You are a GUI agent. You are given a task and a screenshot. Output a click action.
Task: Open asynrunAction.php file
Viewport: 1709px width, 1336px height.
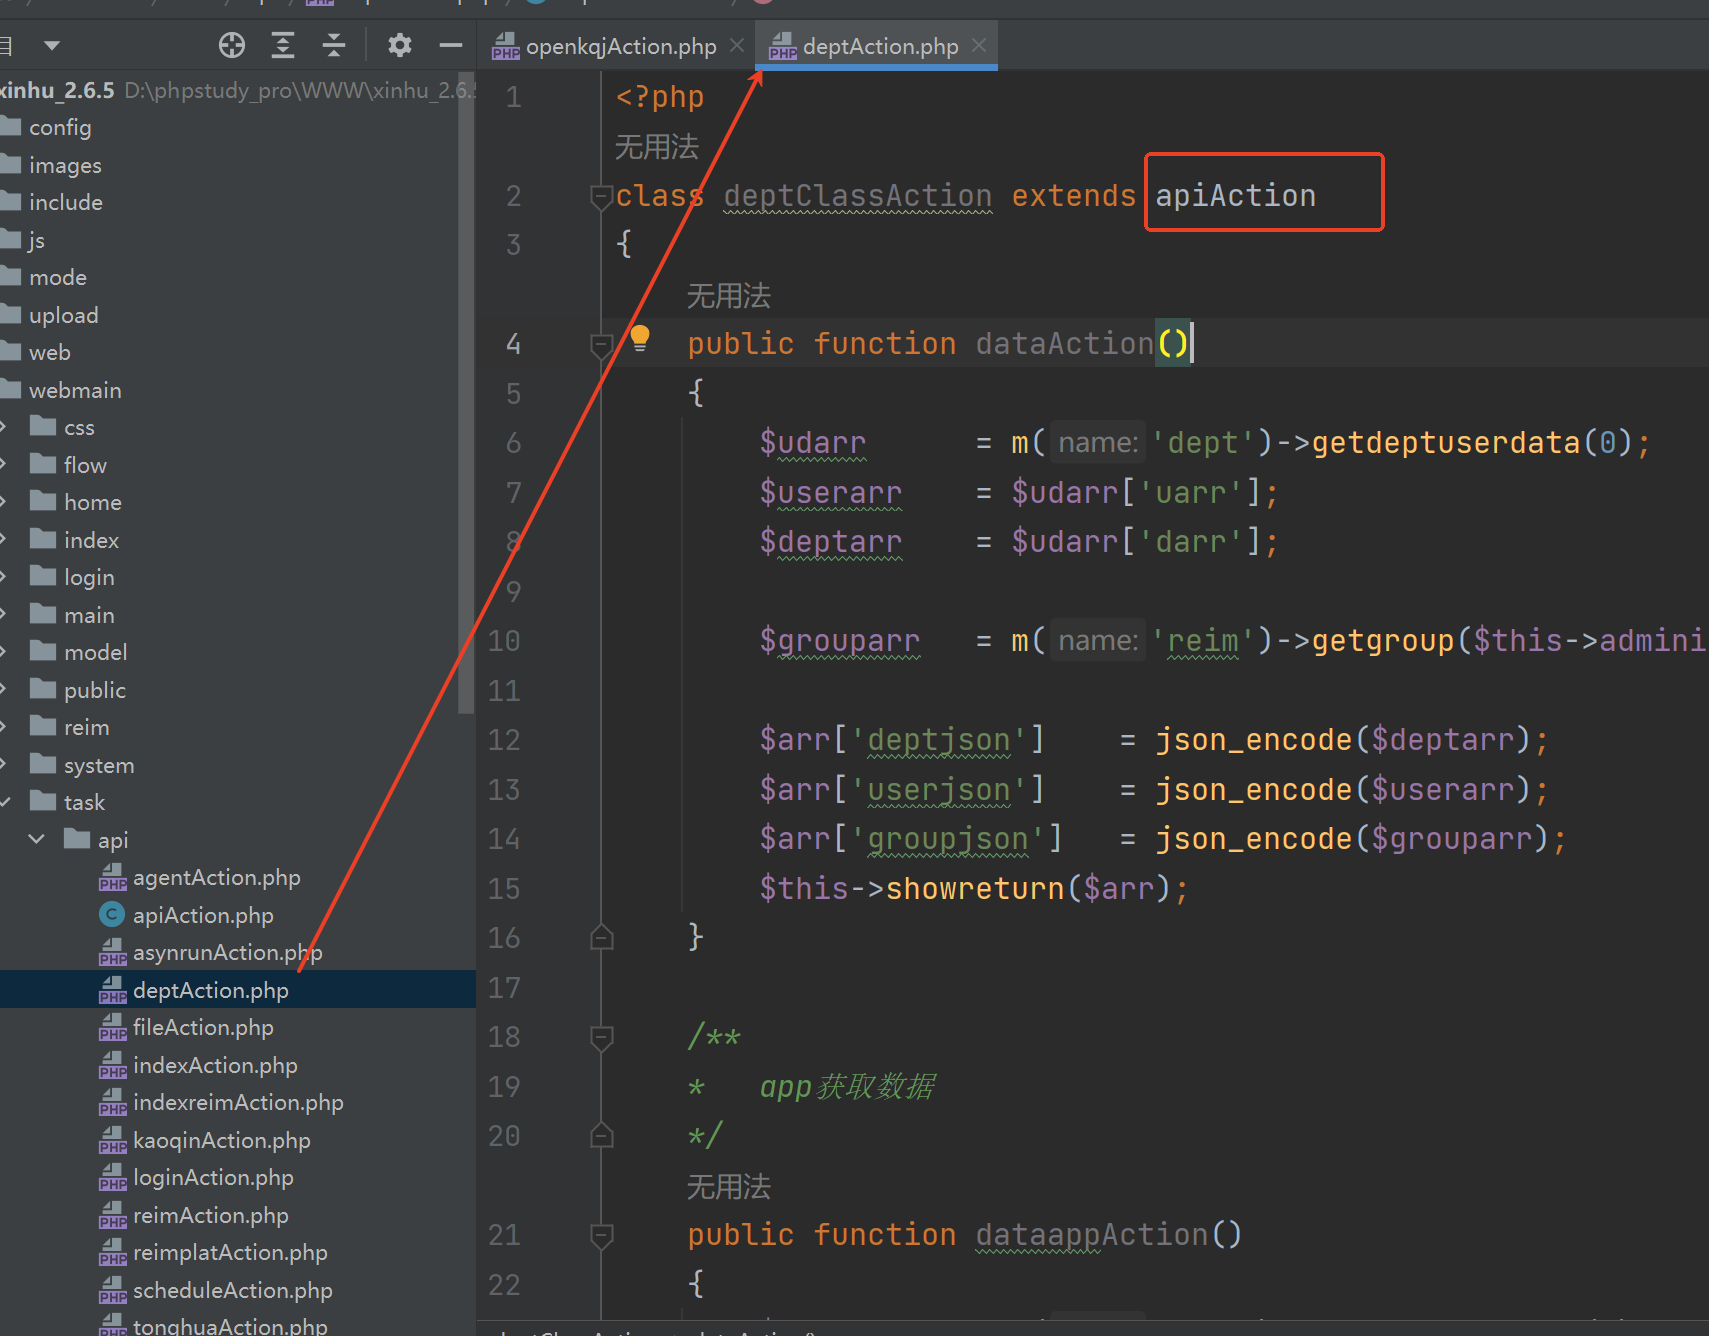227,952
